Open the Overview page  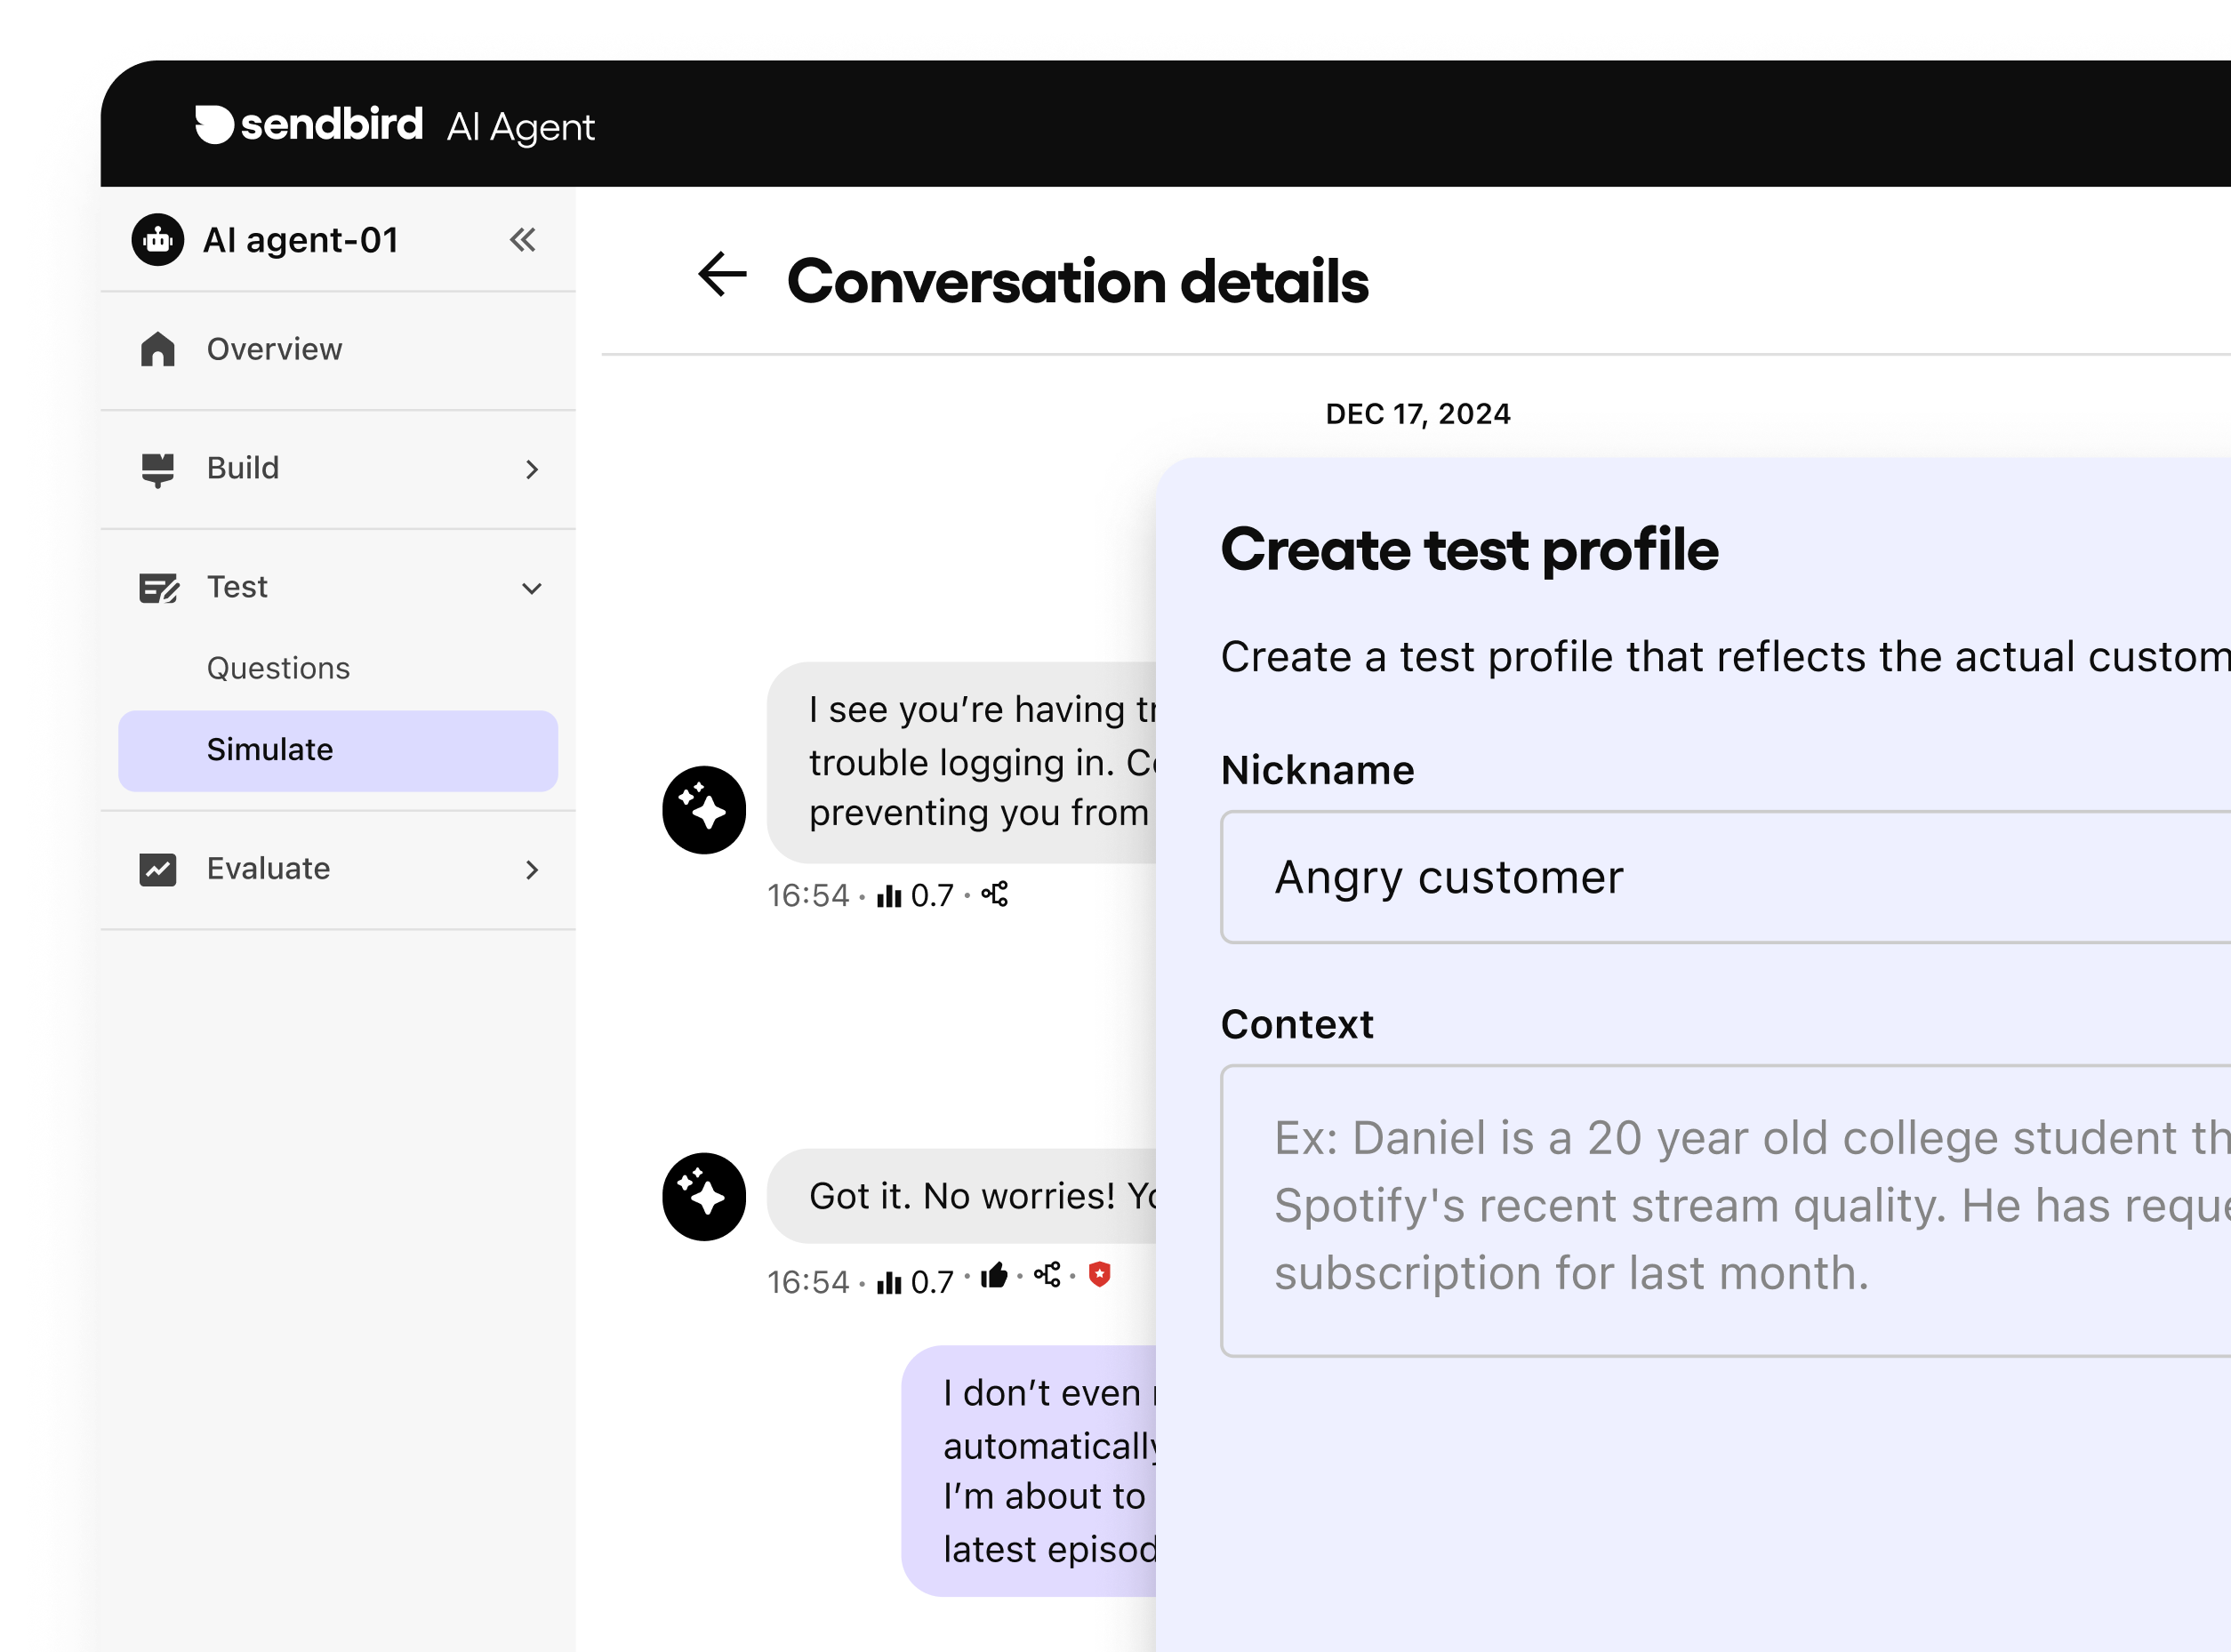(x=274, y=349)
